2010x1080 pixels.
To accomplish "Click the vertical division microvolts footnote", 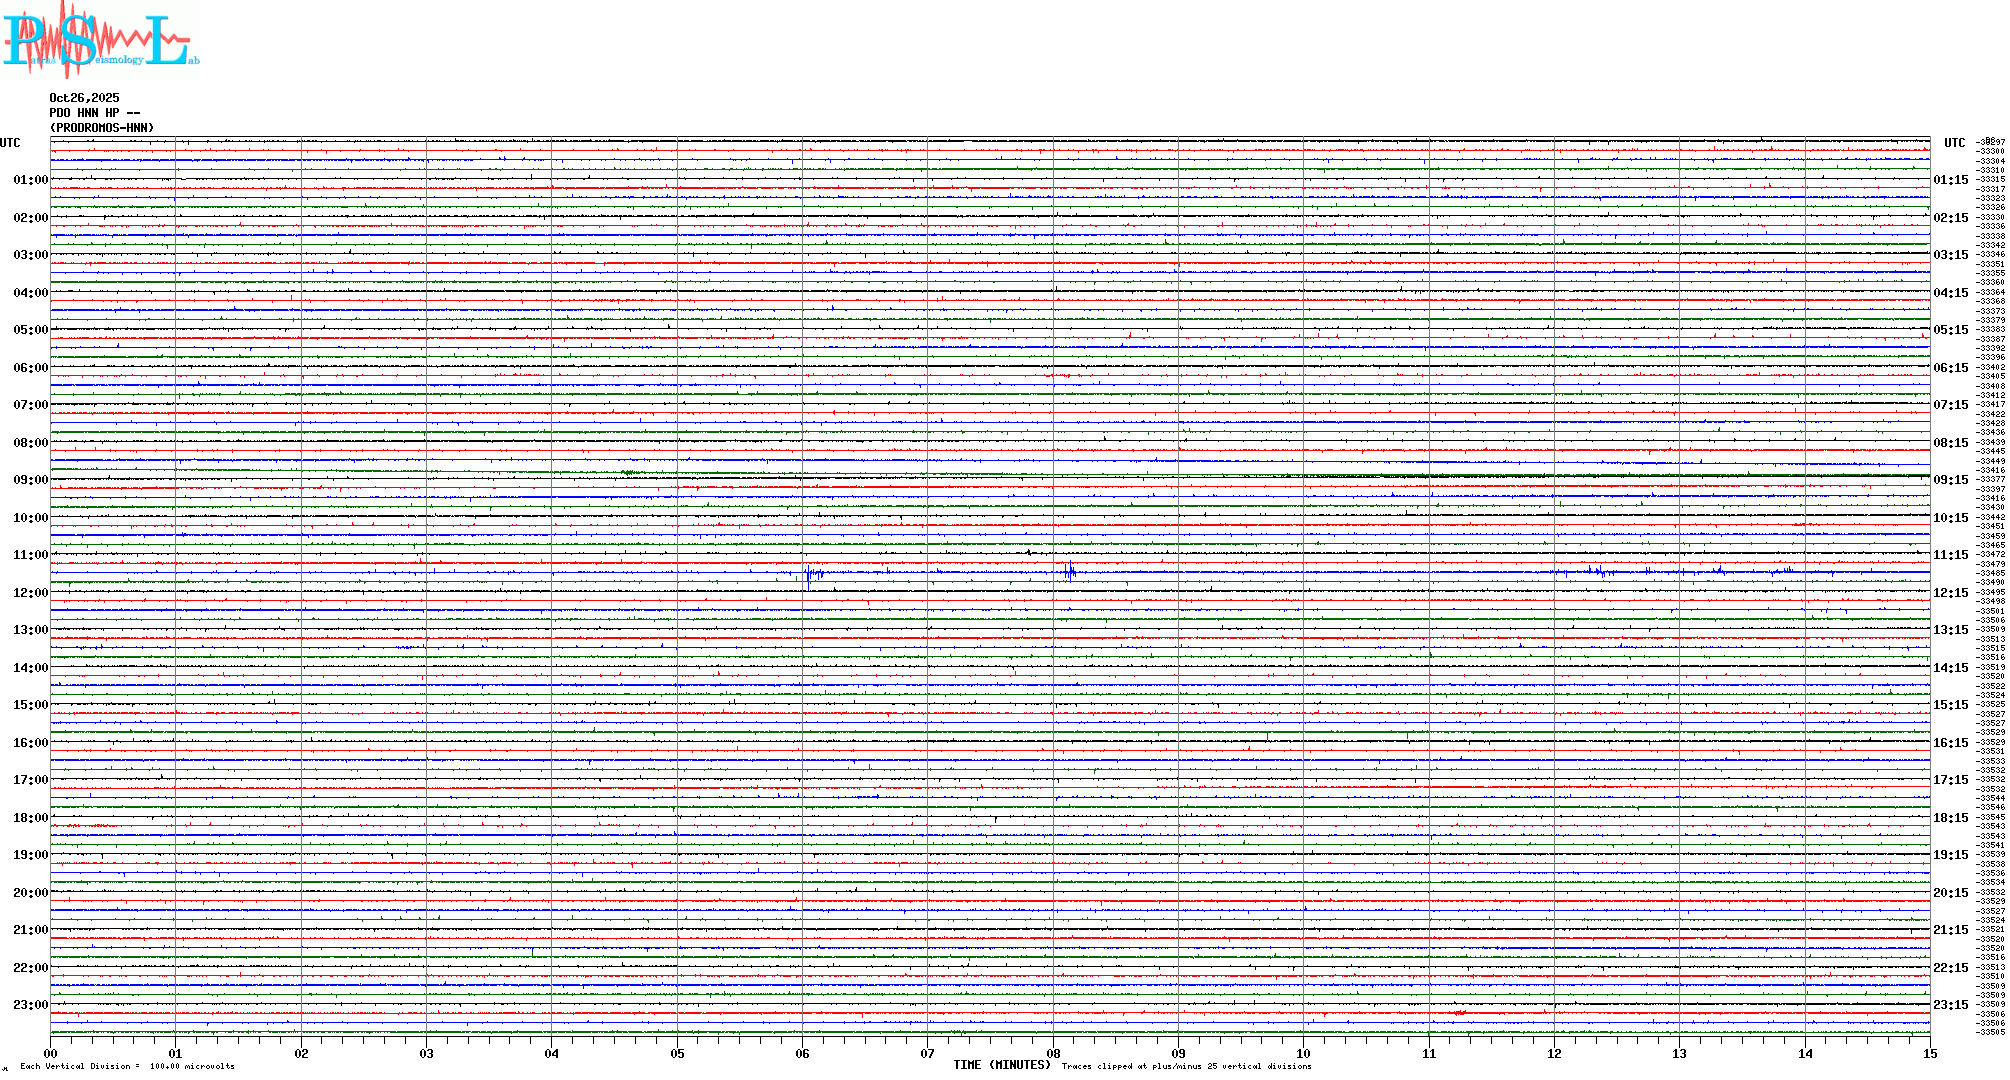I will [127, 1066].
